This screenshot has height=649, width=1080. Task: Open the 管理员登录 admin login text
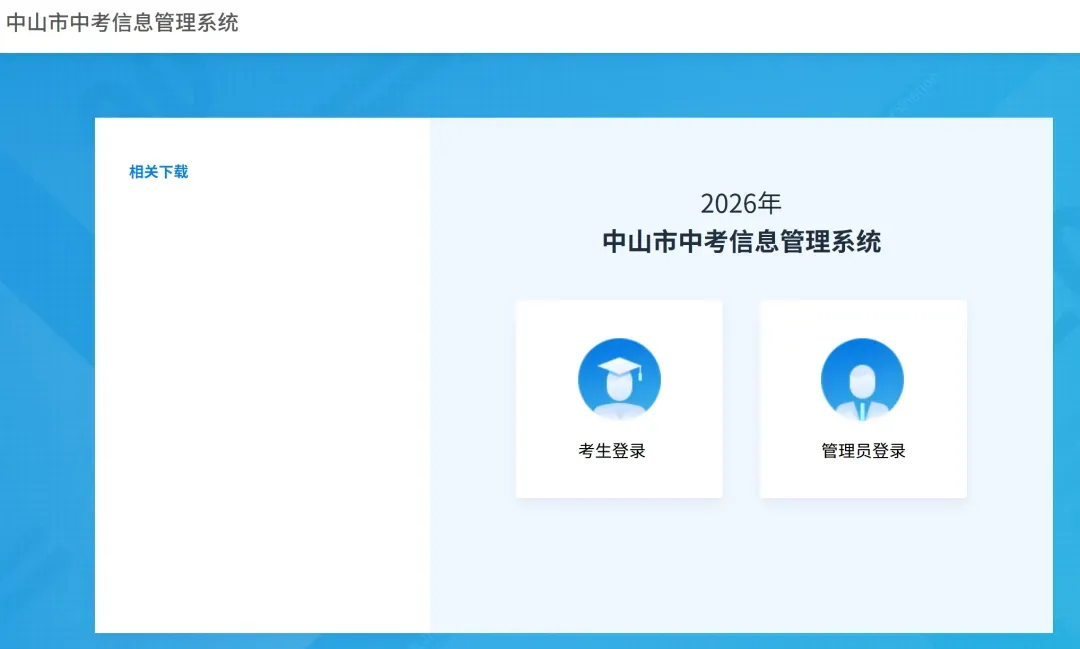tap(863, 451)
